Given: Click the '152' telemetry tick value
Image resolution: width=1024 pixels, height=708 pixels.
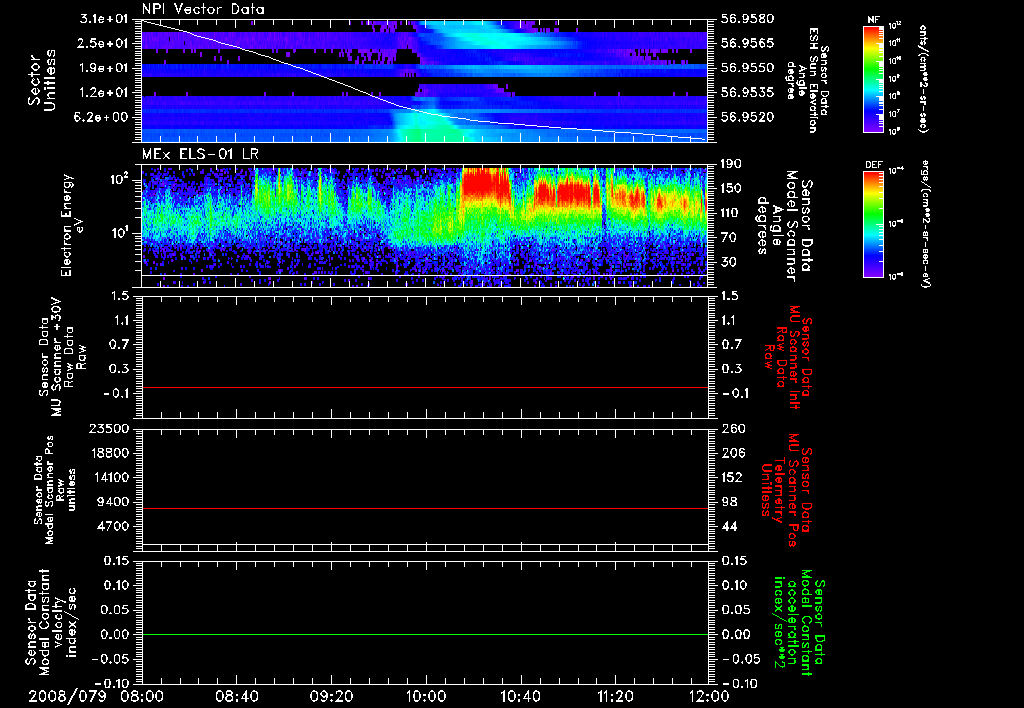Looking at the screenshot, I should click(731, 477).
